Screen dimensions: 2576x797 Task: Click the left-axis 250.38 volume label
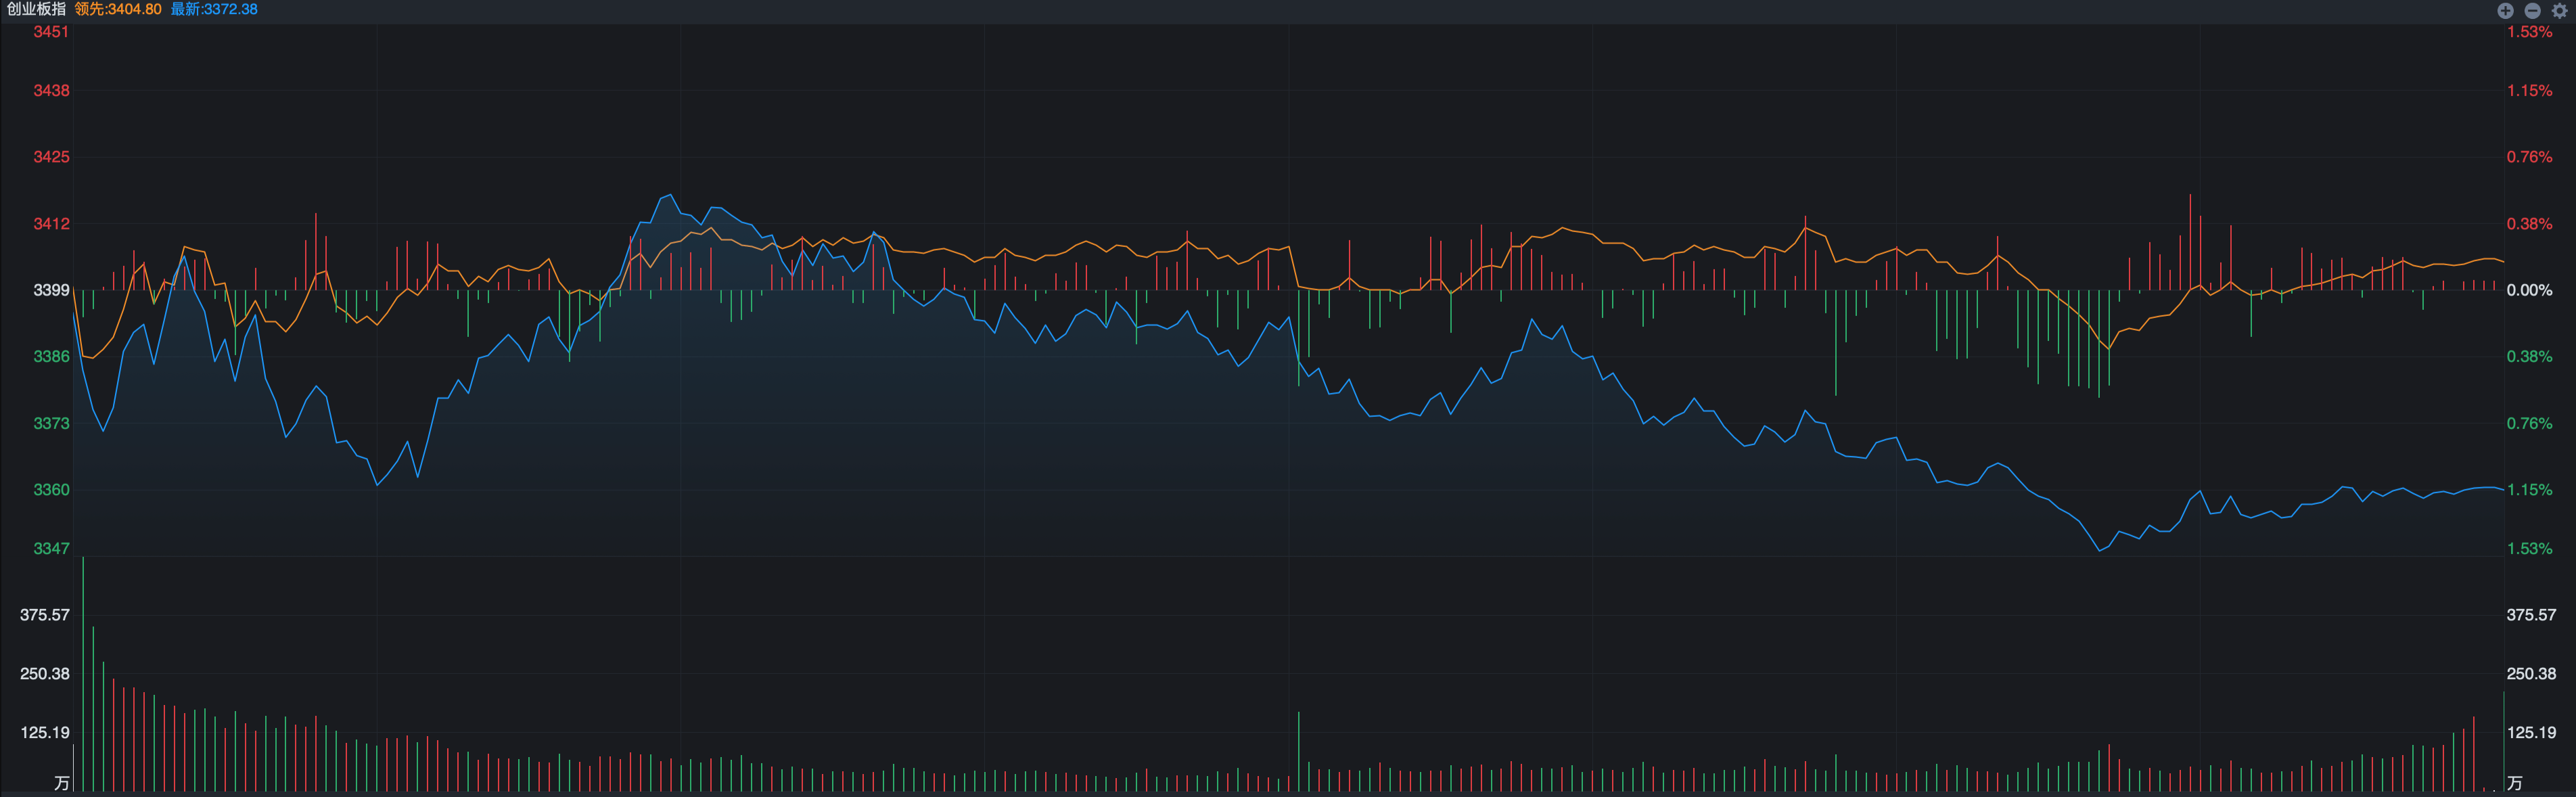point(45,674)
